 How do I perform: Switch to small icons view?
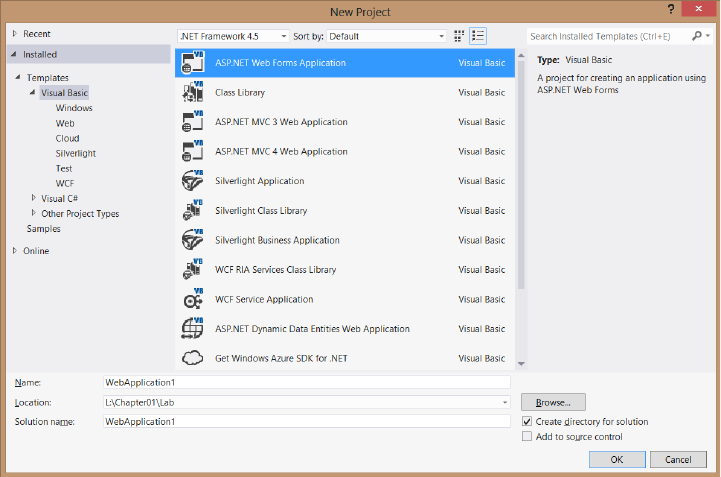[x=459, y=36]
